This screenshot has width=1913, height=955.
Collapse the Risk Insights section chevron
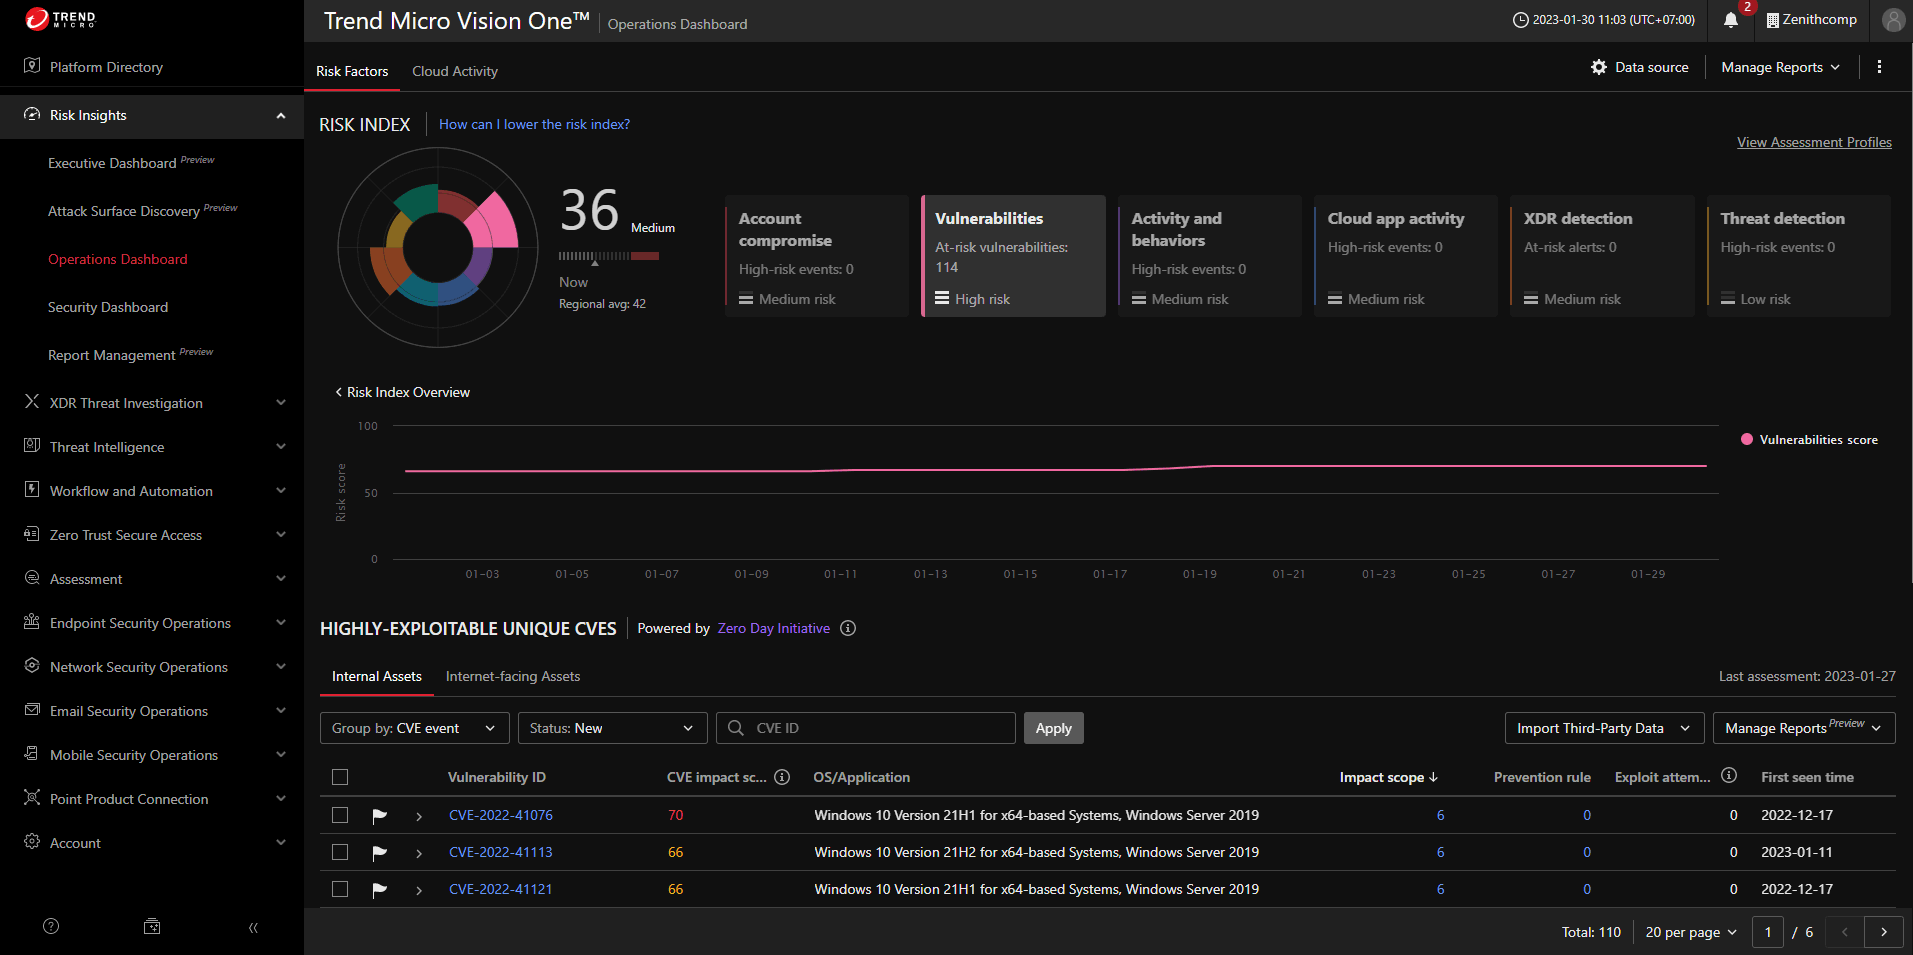pos(281,115)
